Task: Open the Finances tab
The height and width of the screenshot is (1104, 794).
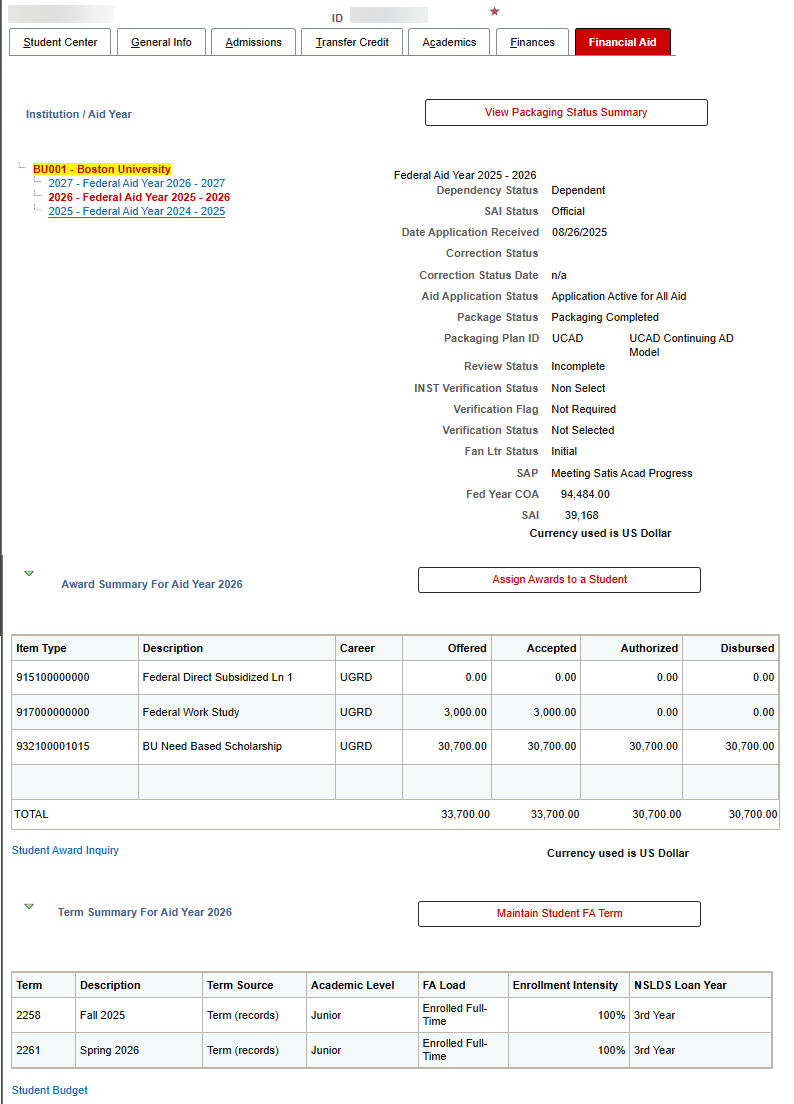Action: click(x=532, y=42)
